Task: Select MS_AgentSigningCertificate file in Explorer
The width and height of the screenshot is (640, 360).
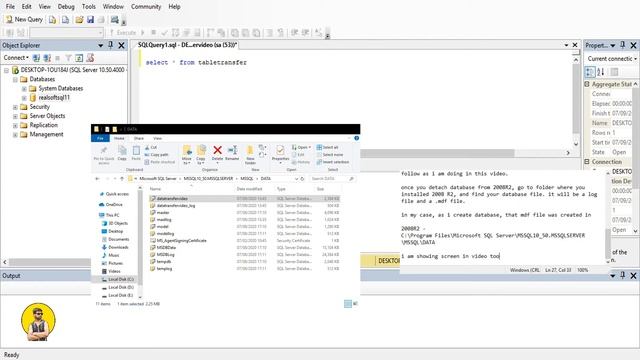Action: (x=181, y=241)
